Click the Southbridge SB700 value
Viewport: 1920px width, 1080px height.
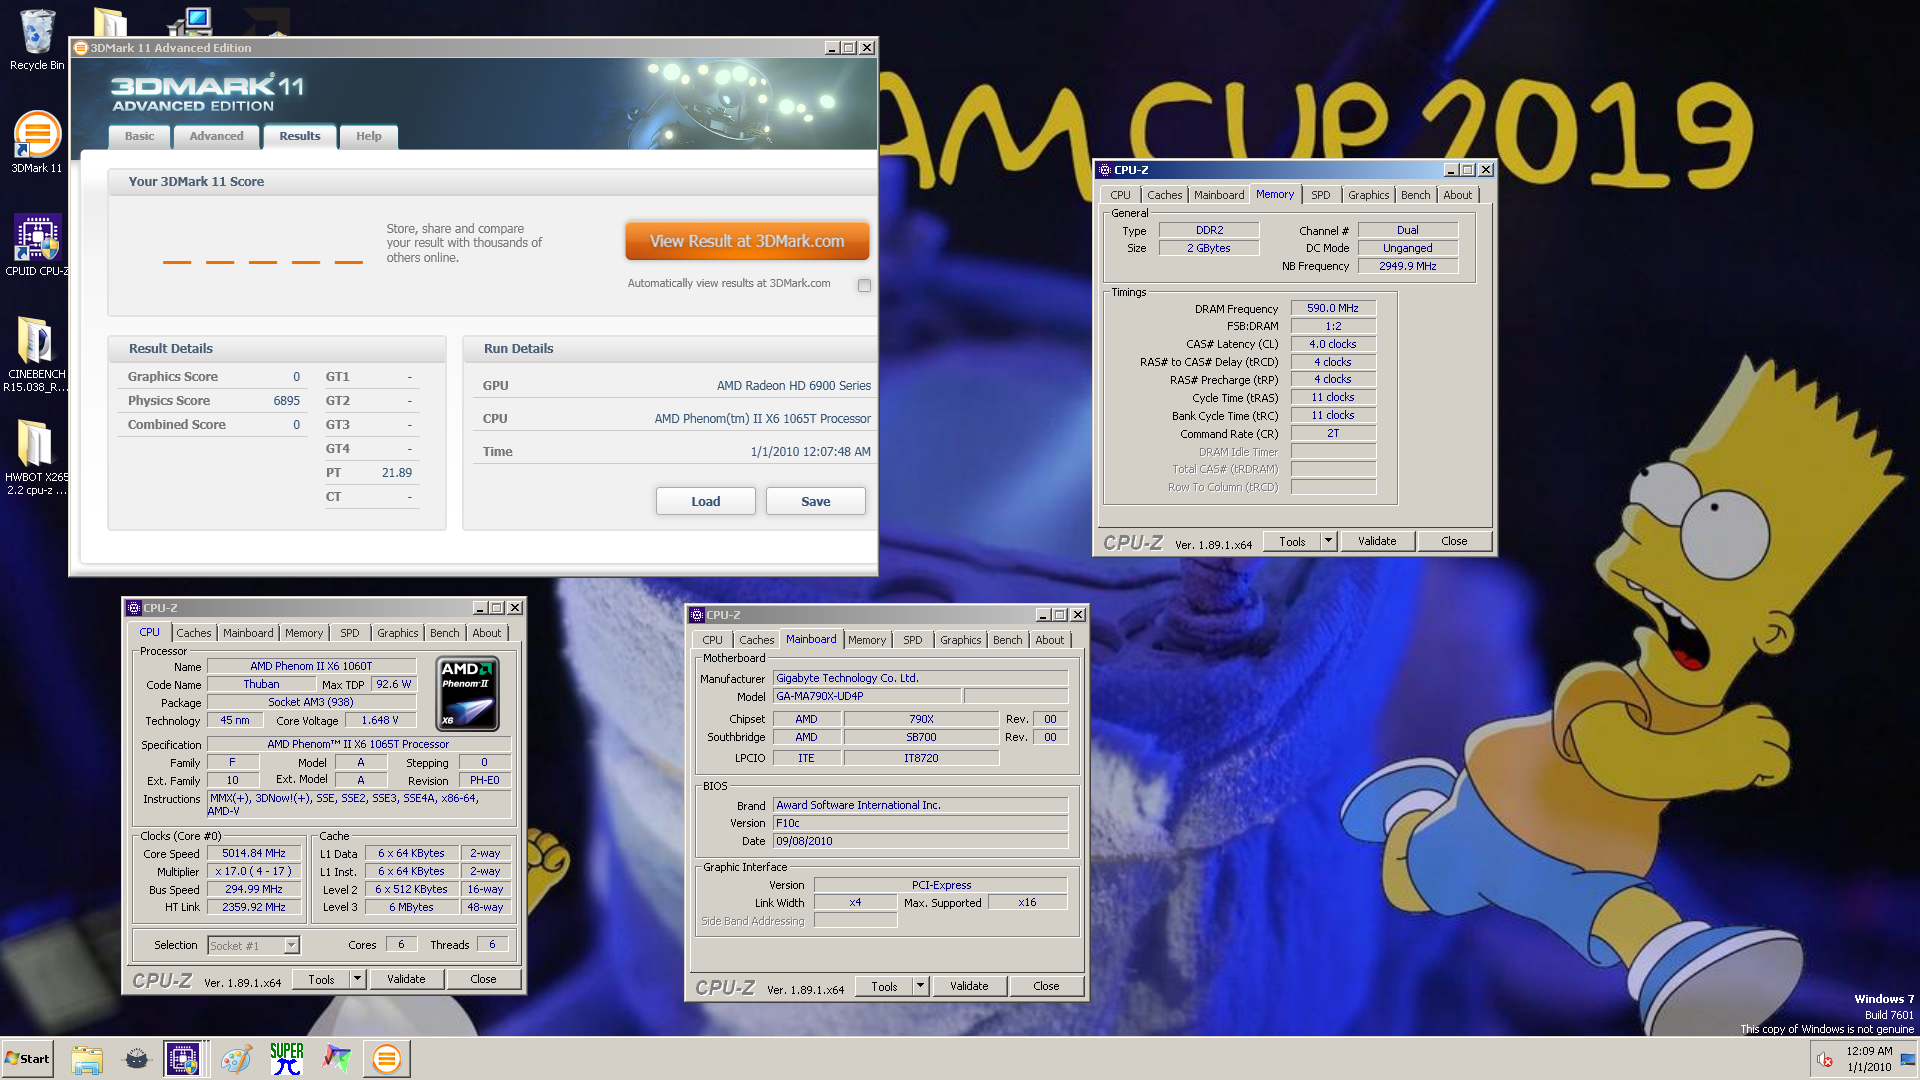(x=921, y=737)
